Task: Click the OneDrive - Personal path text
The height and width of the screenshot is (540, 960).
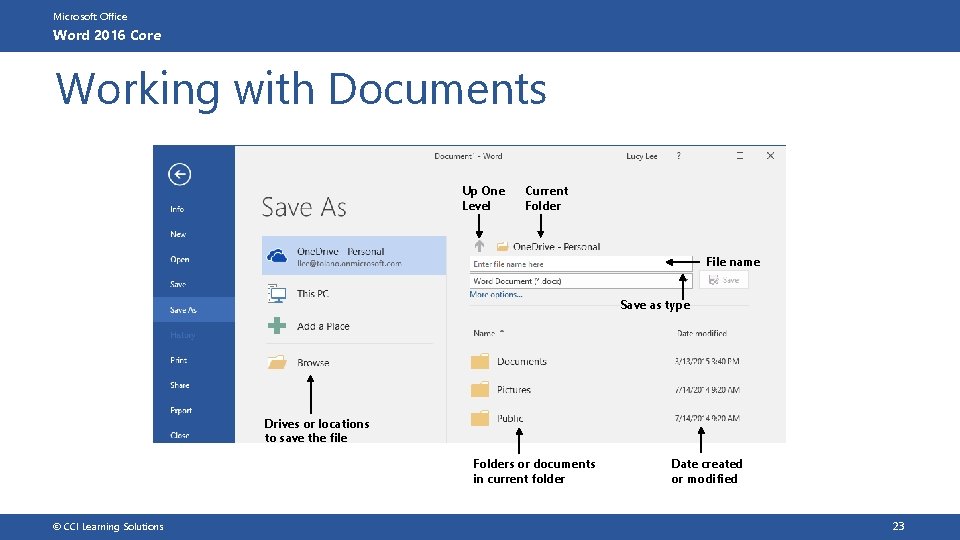Action: click(557, 247)
